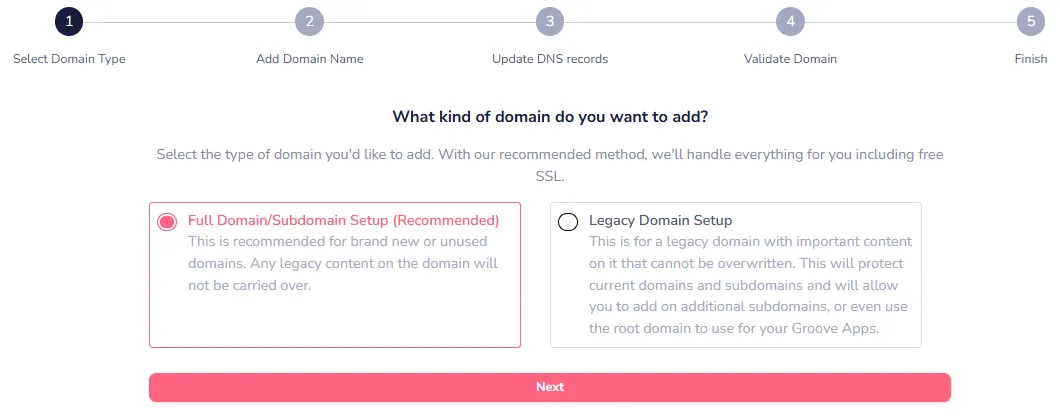Image resolution: width=1060 pixels, height=419 pixels.
Task: Select the Validate Domain step label
Action: click(790, 59)
